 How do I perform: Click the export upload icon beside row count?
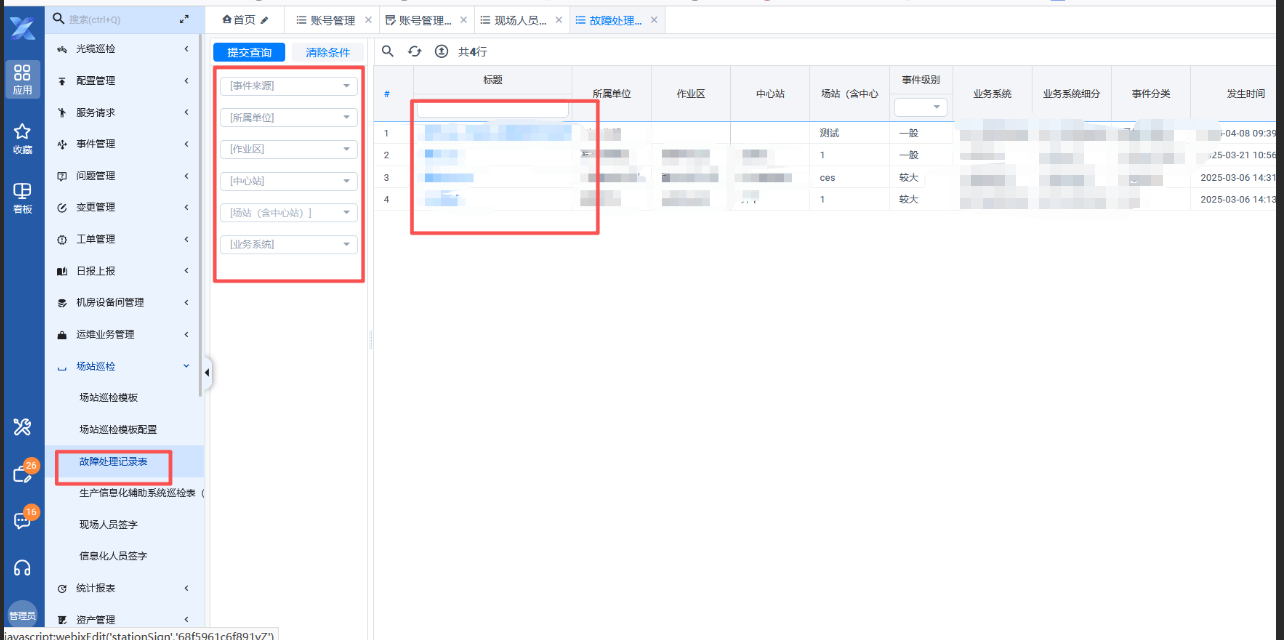click(441, 52)
